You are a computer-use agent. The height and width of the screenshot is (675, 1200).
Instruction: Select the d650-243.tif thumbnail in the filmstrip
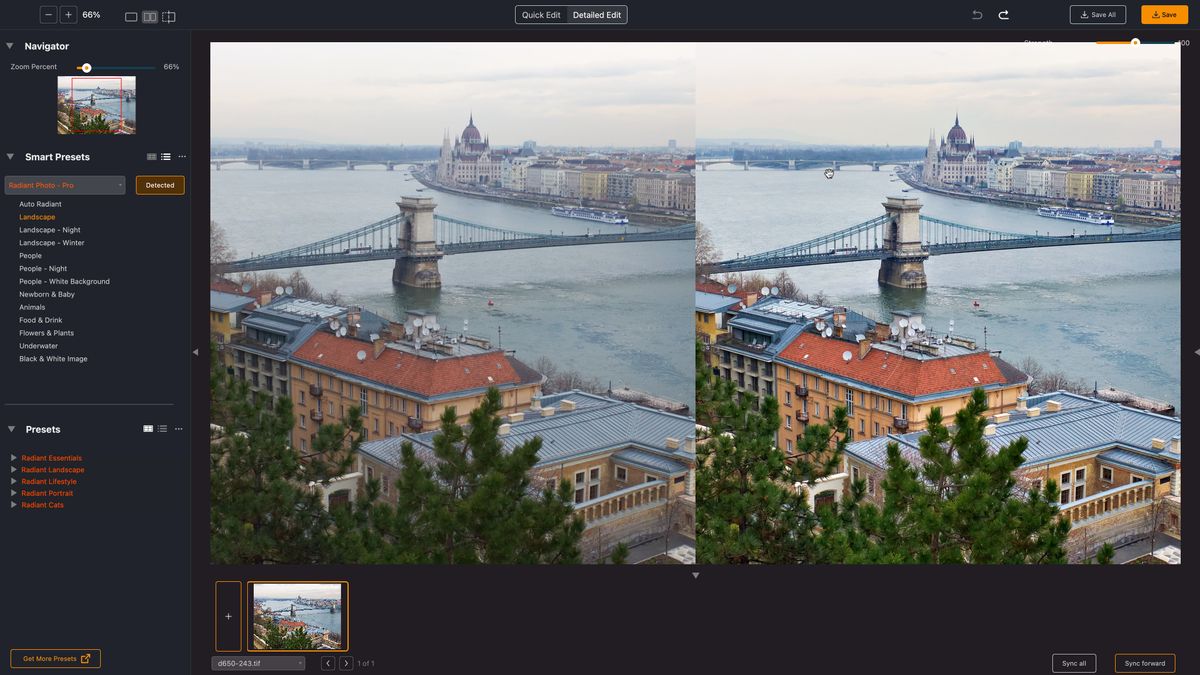[296, 614]
